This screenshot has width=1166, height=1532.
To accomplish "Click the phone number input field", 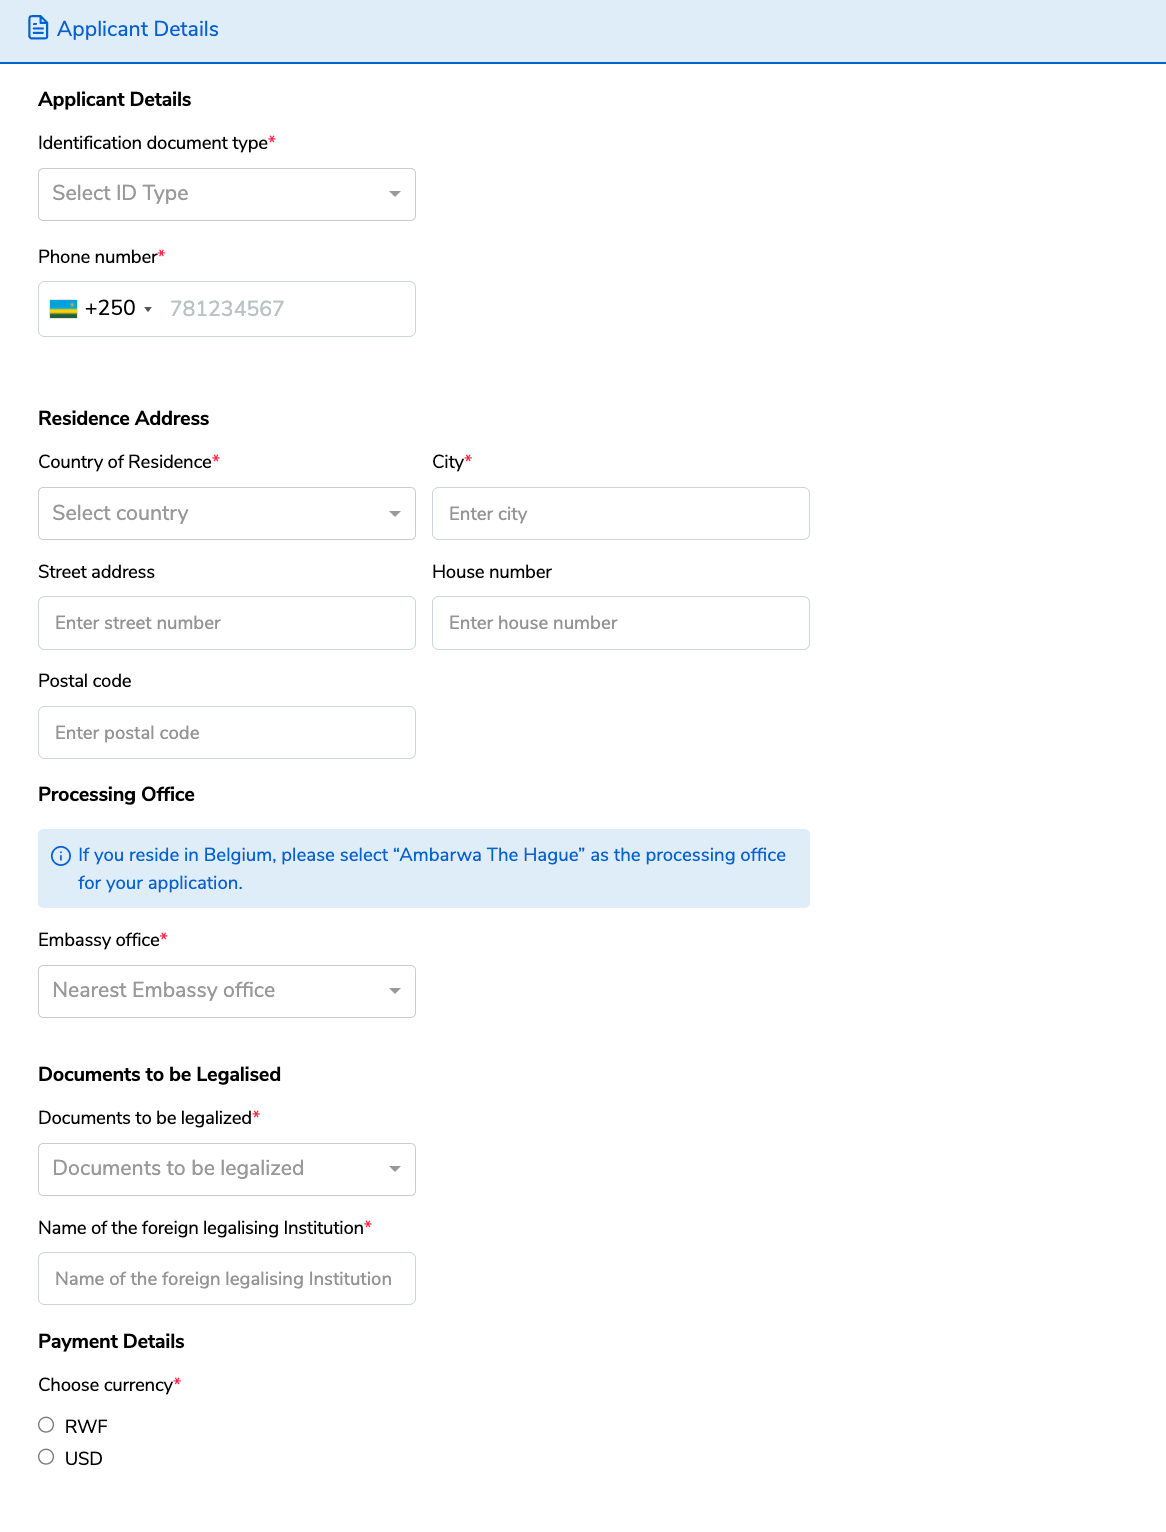I will [287, 309].
